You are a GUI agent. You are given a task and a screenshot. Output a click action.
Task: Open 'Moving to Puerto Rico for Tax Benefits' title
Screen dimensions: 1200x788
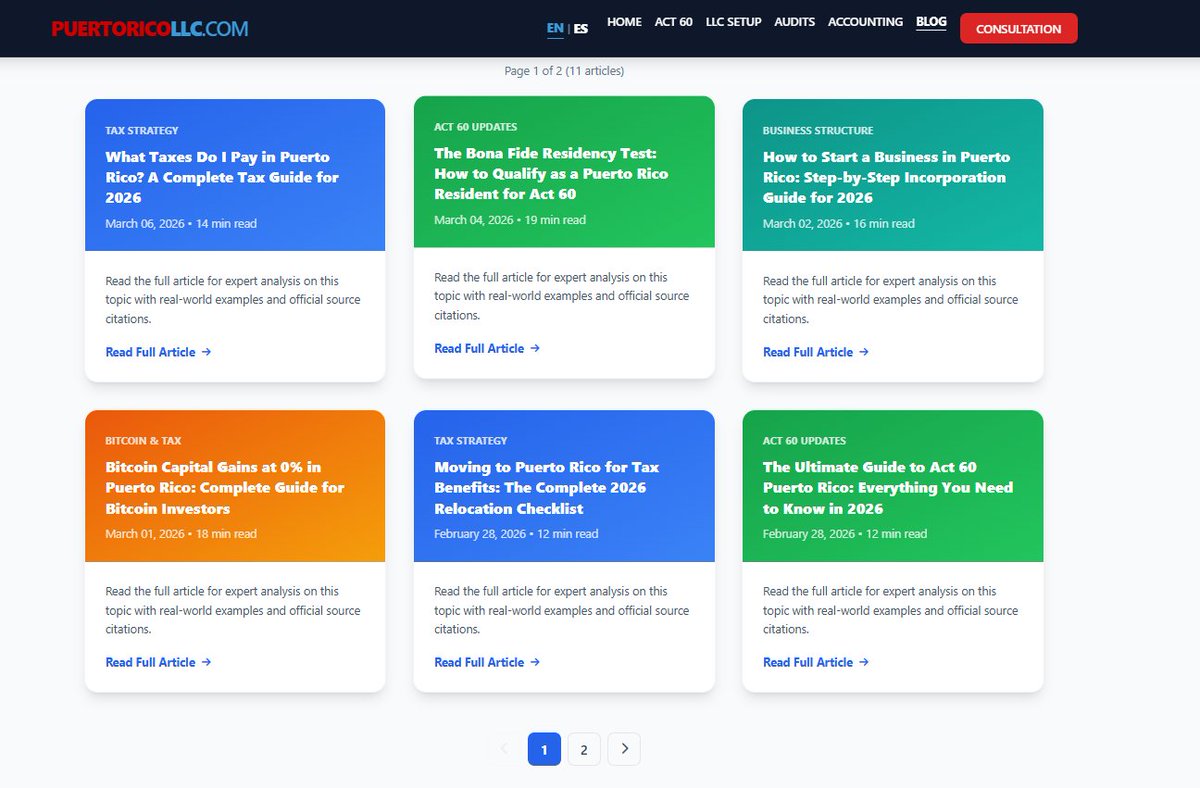(x=546, y=488)
